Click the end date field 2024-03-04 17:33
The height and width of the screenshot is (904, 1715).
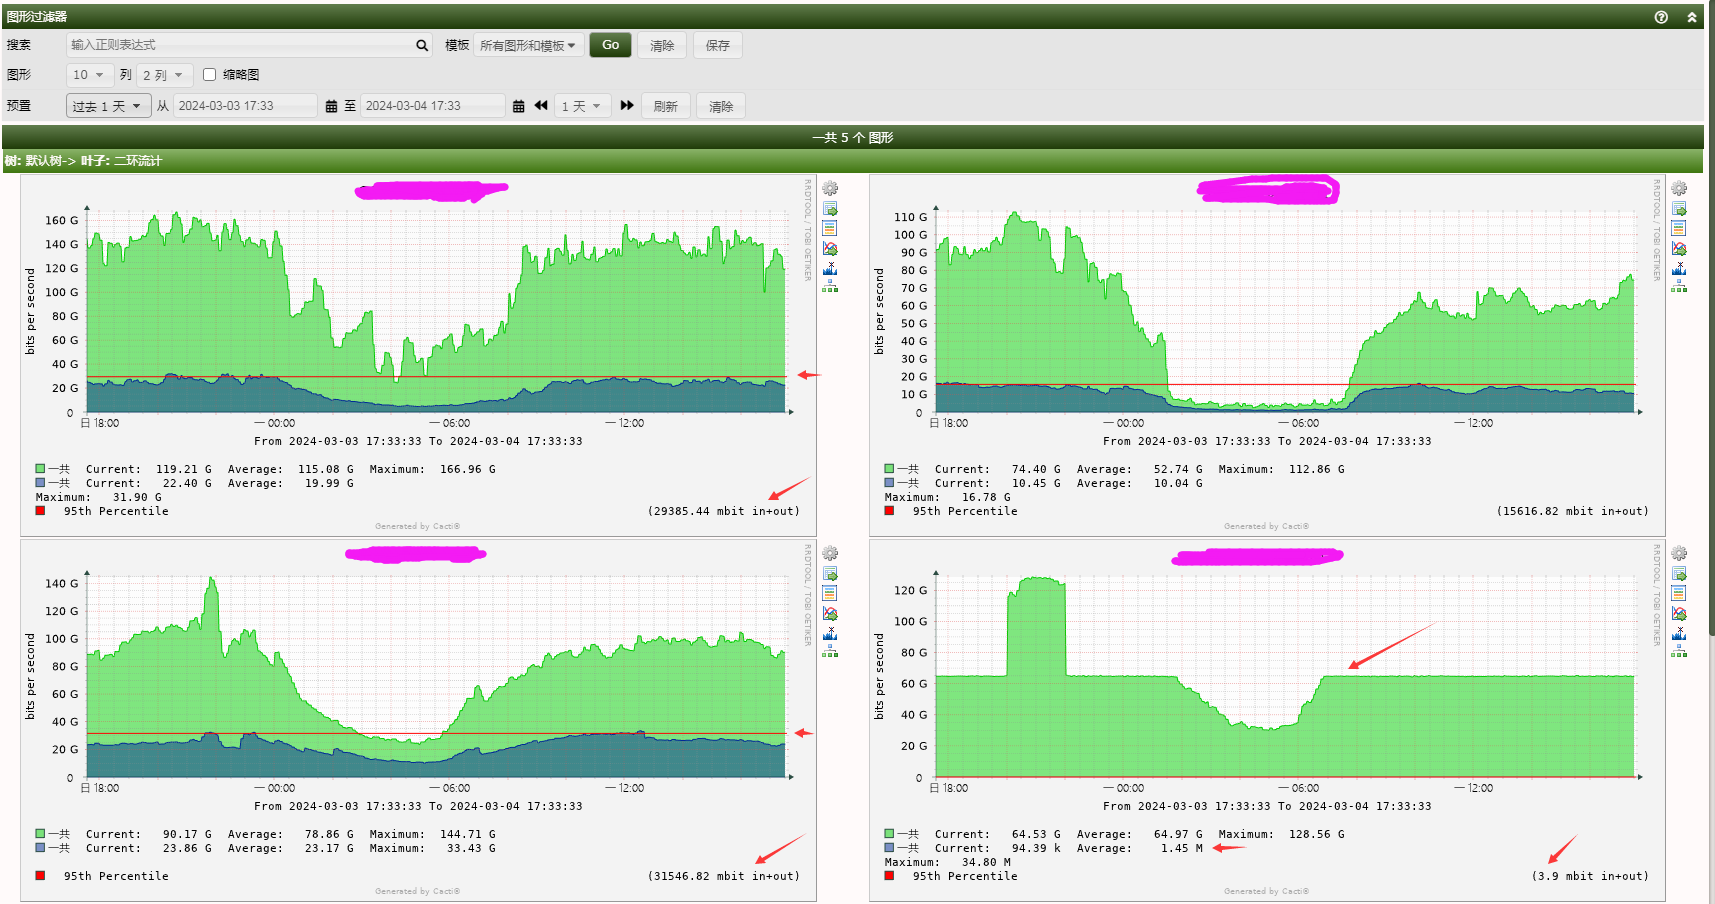432,106
